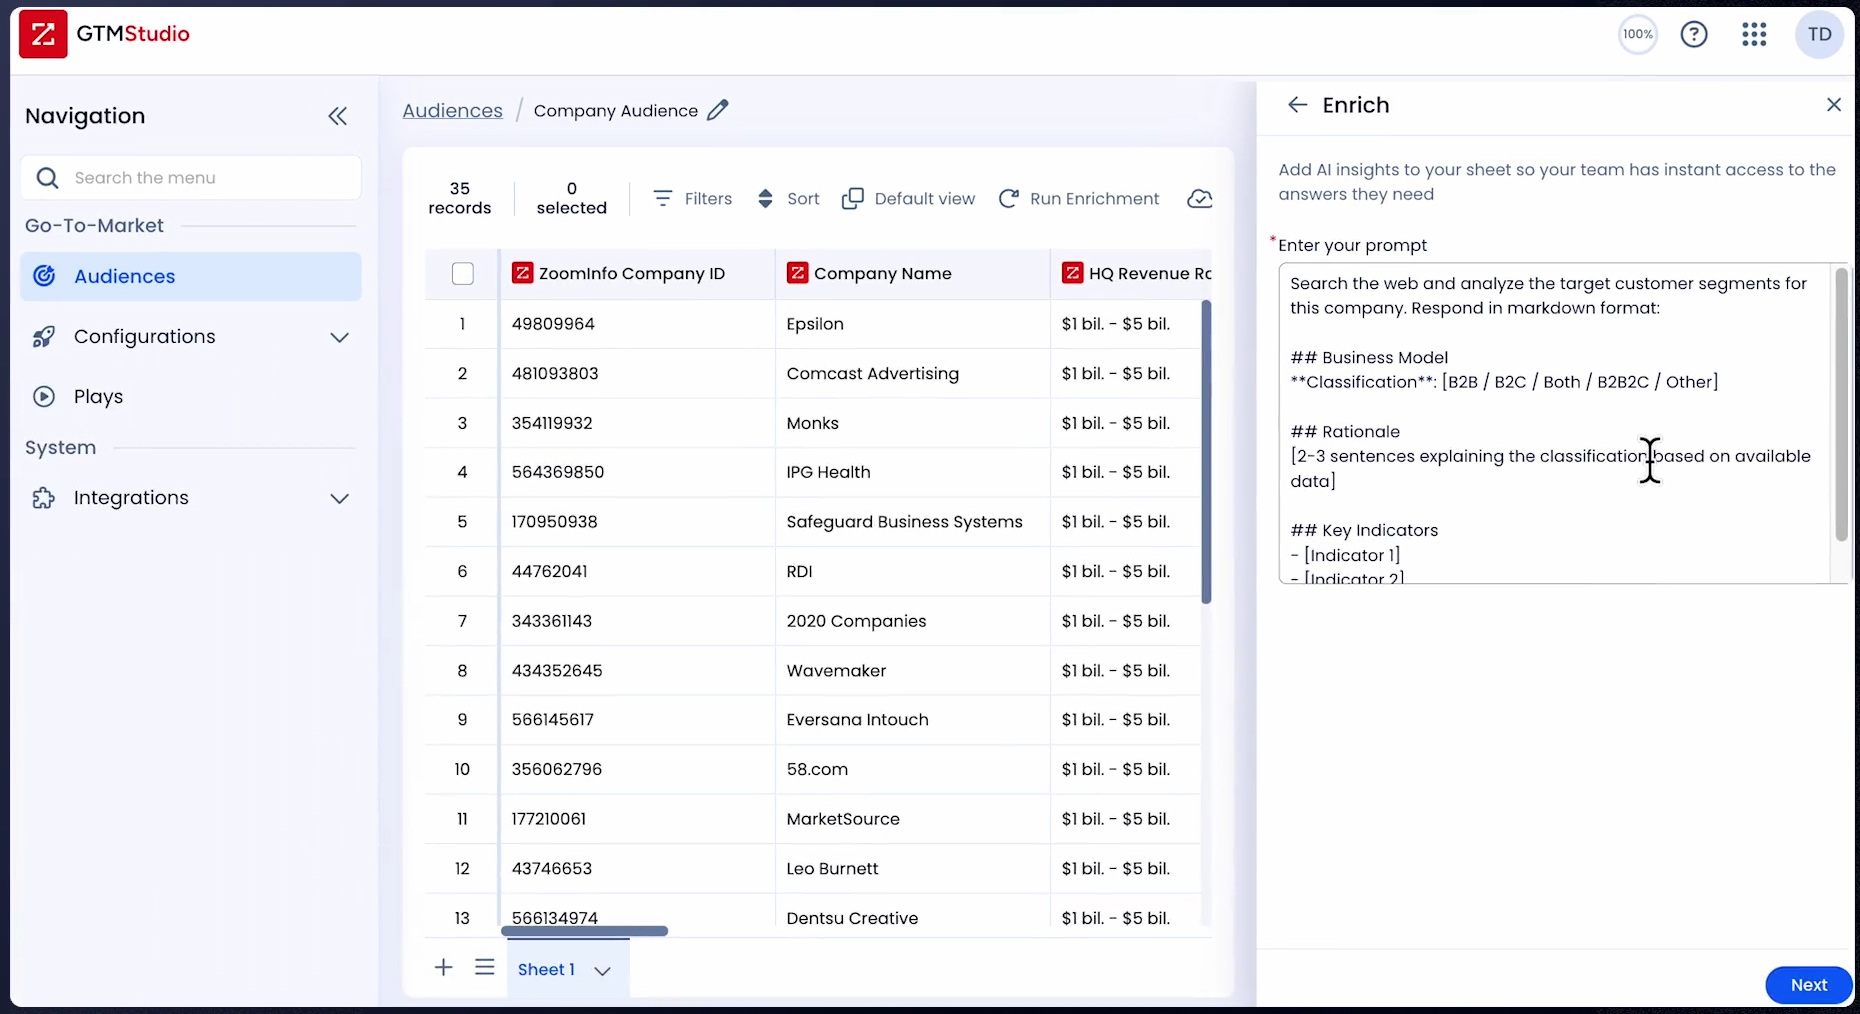The height and width of the screenshot is (1014, 1860).
Task: Click the table horizontal scrollbar
Action: [584, 931]
